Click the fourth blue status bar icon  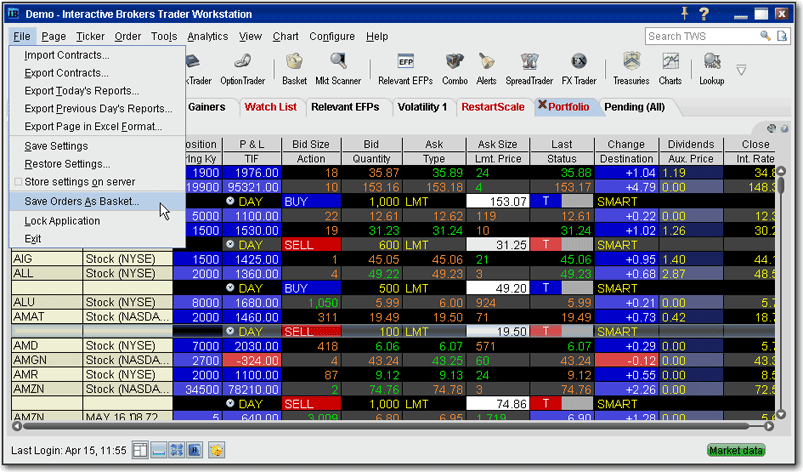(195, 450)
